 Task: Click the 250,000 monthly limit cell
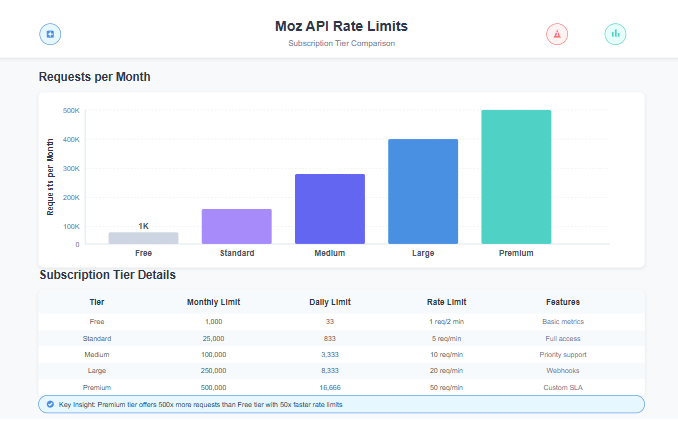(x=214, y=371)
